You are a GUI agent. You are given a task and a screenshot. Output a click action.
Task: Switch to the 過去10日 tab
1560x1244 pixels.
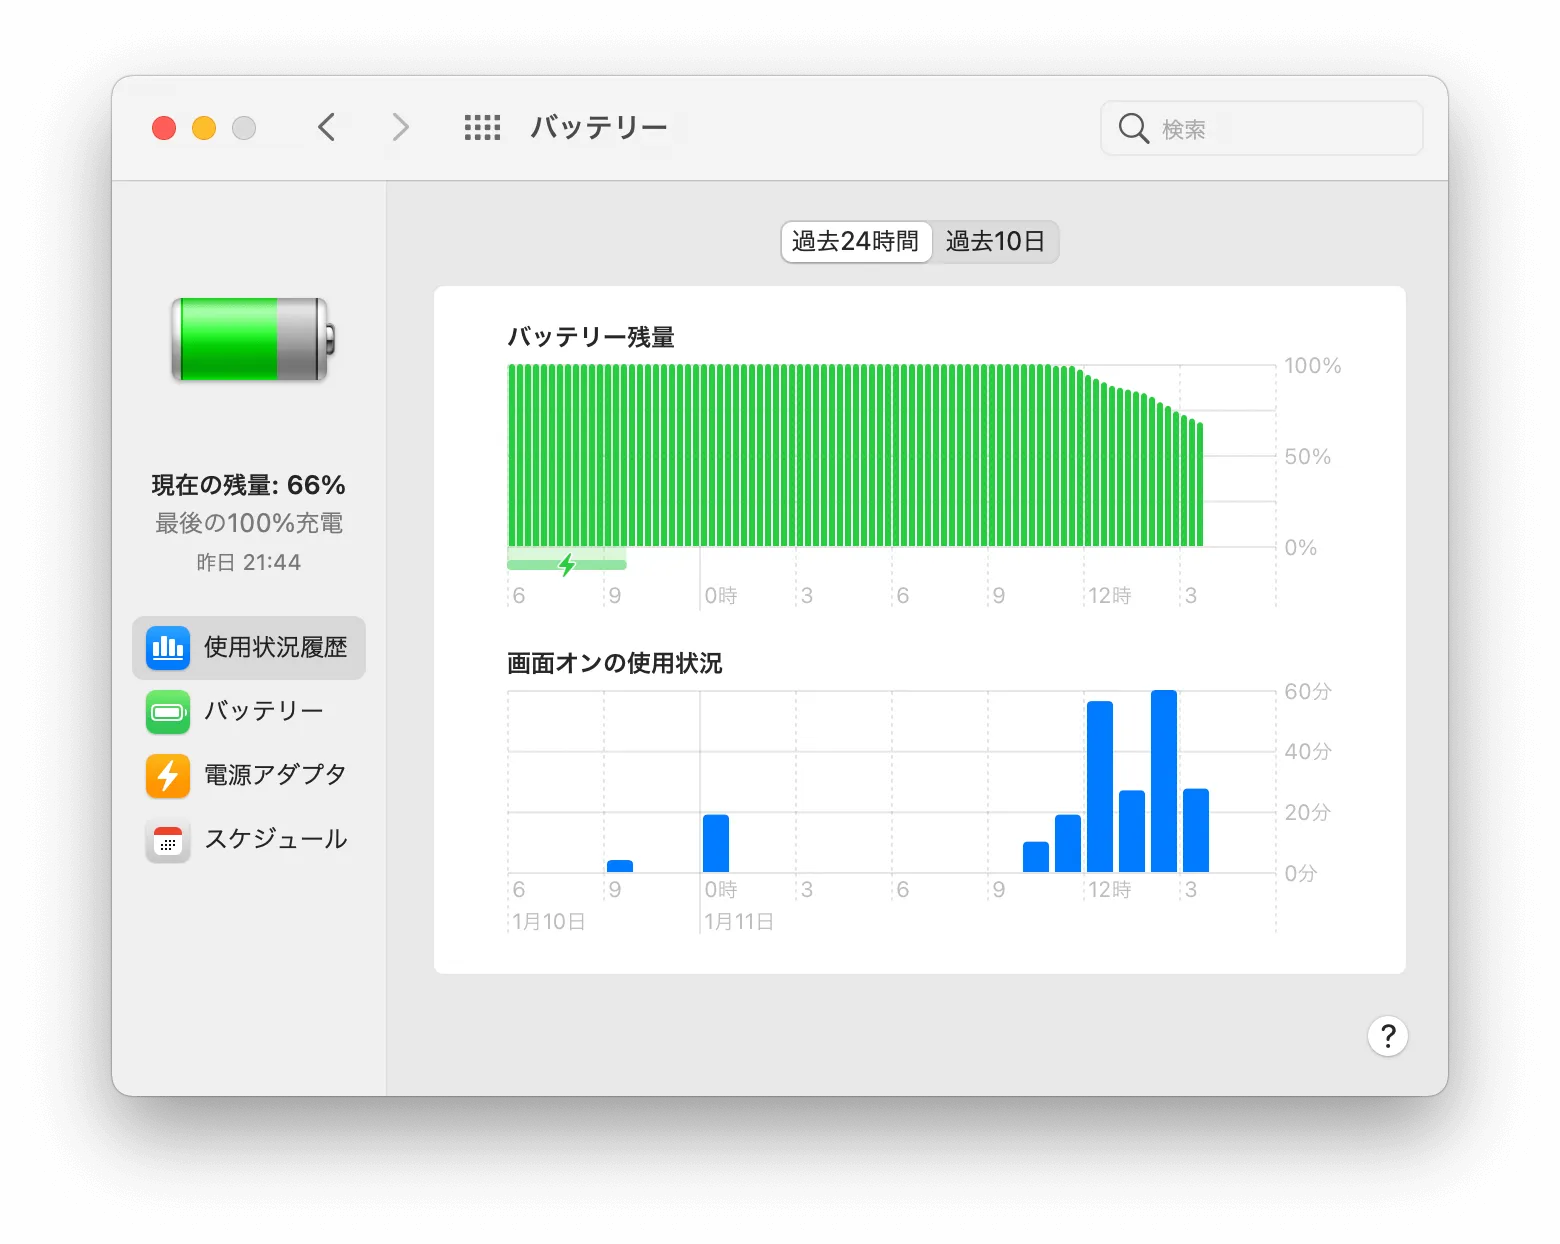(995, 242)
